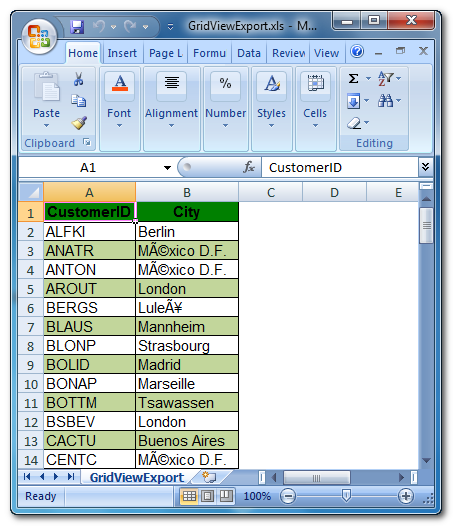
Task: Switch to Page Break Preview view
Action: [x=226, y=496]
